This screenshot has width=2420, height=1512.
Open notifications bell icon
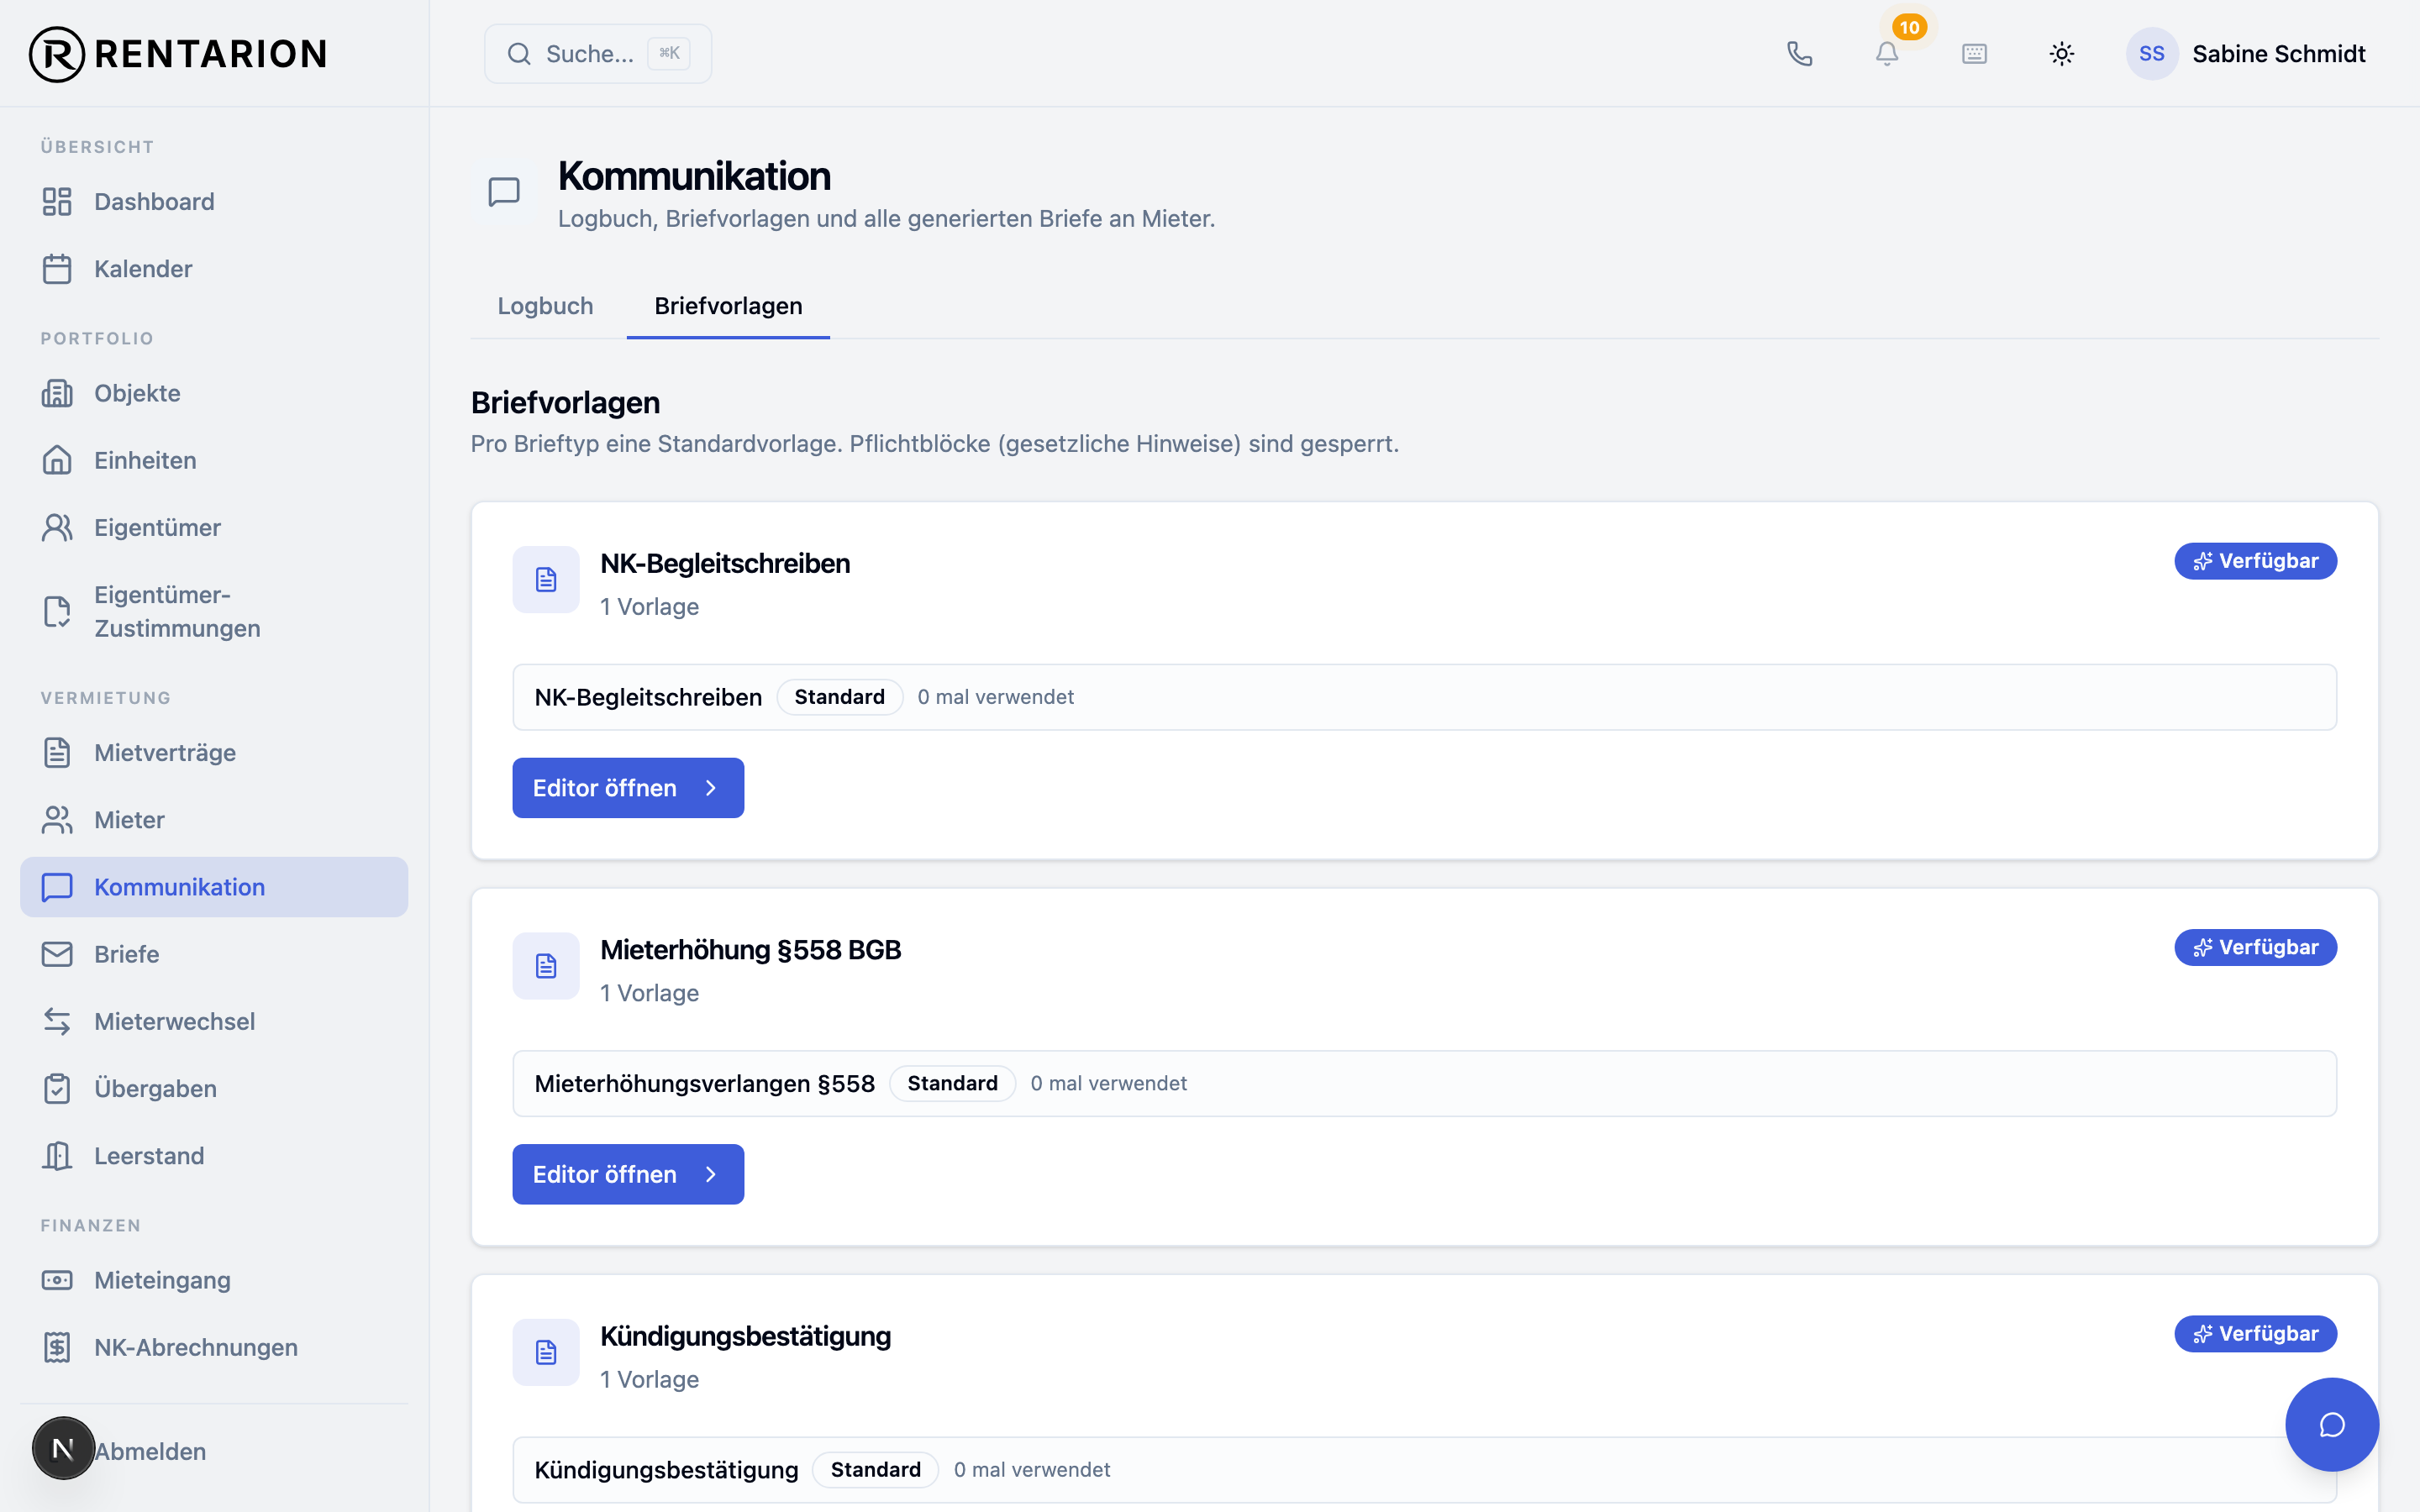(1886, 54)
